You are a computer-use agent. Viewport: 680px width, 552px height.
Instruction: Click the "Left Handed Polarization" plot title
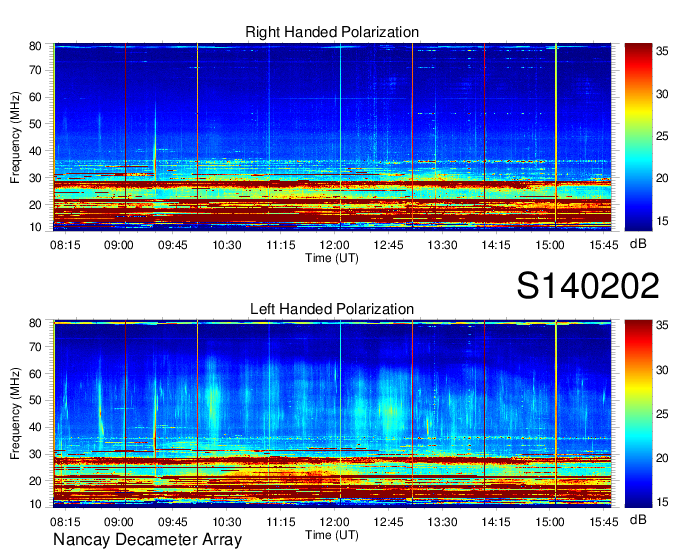tap(332, 309)
